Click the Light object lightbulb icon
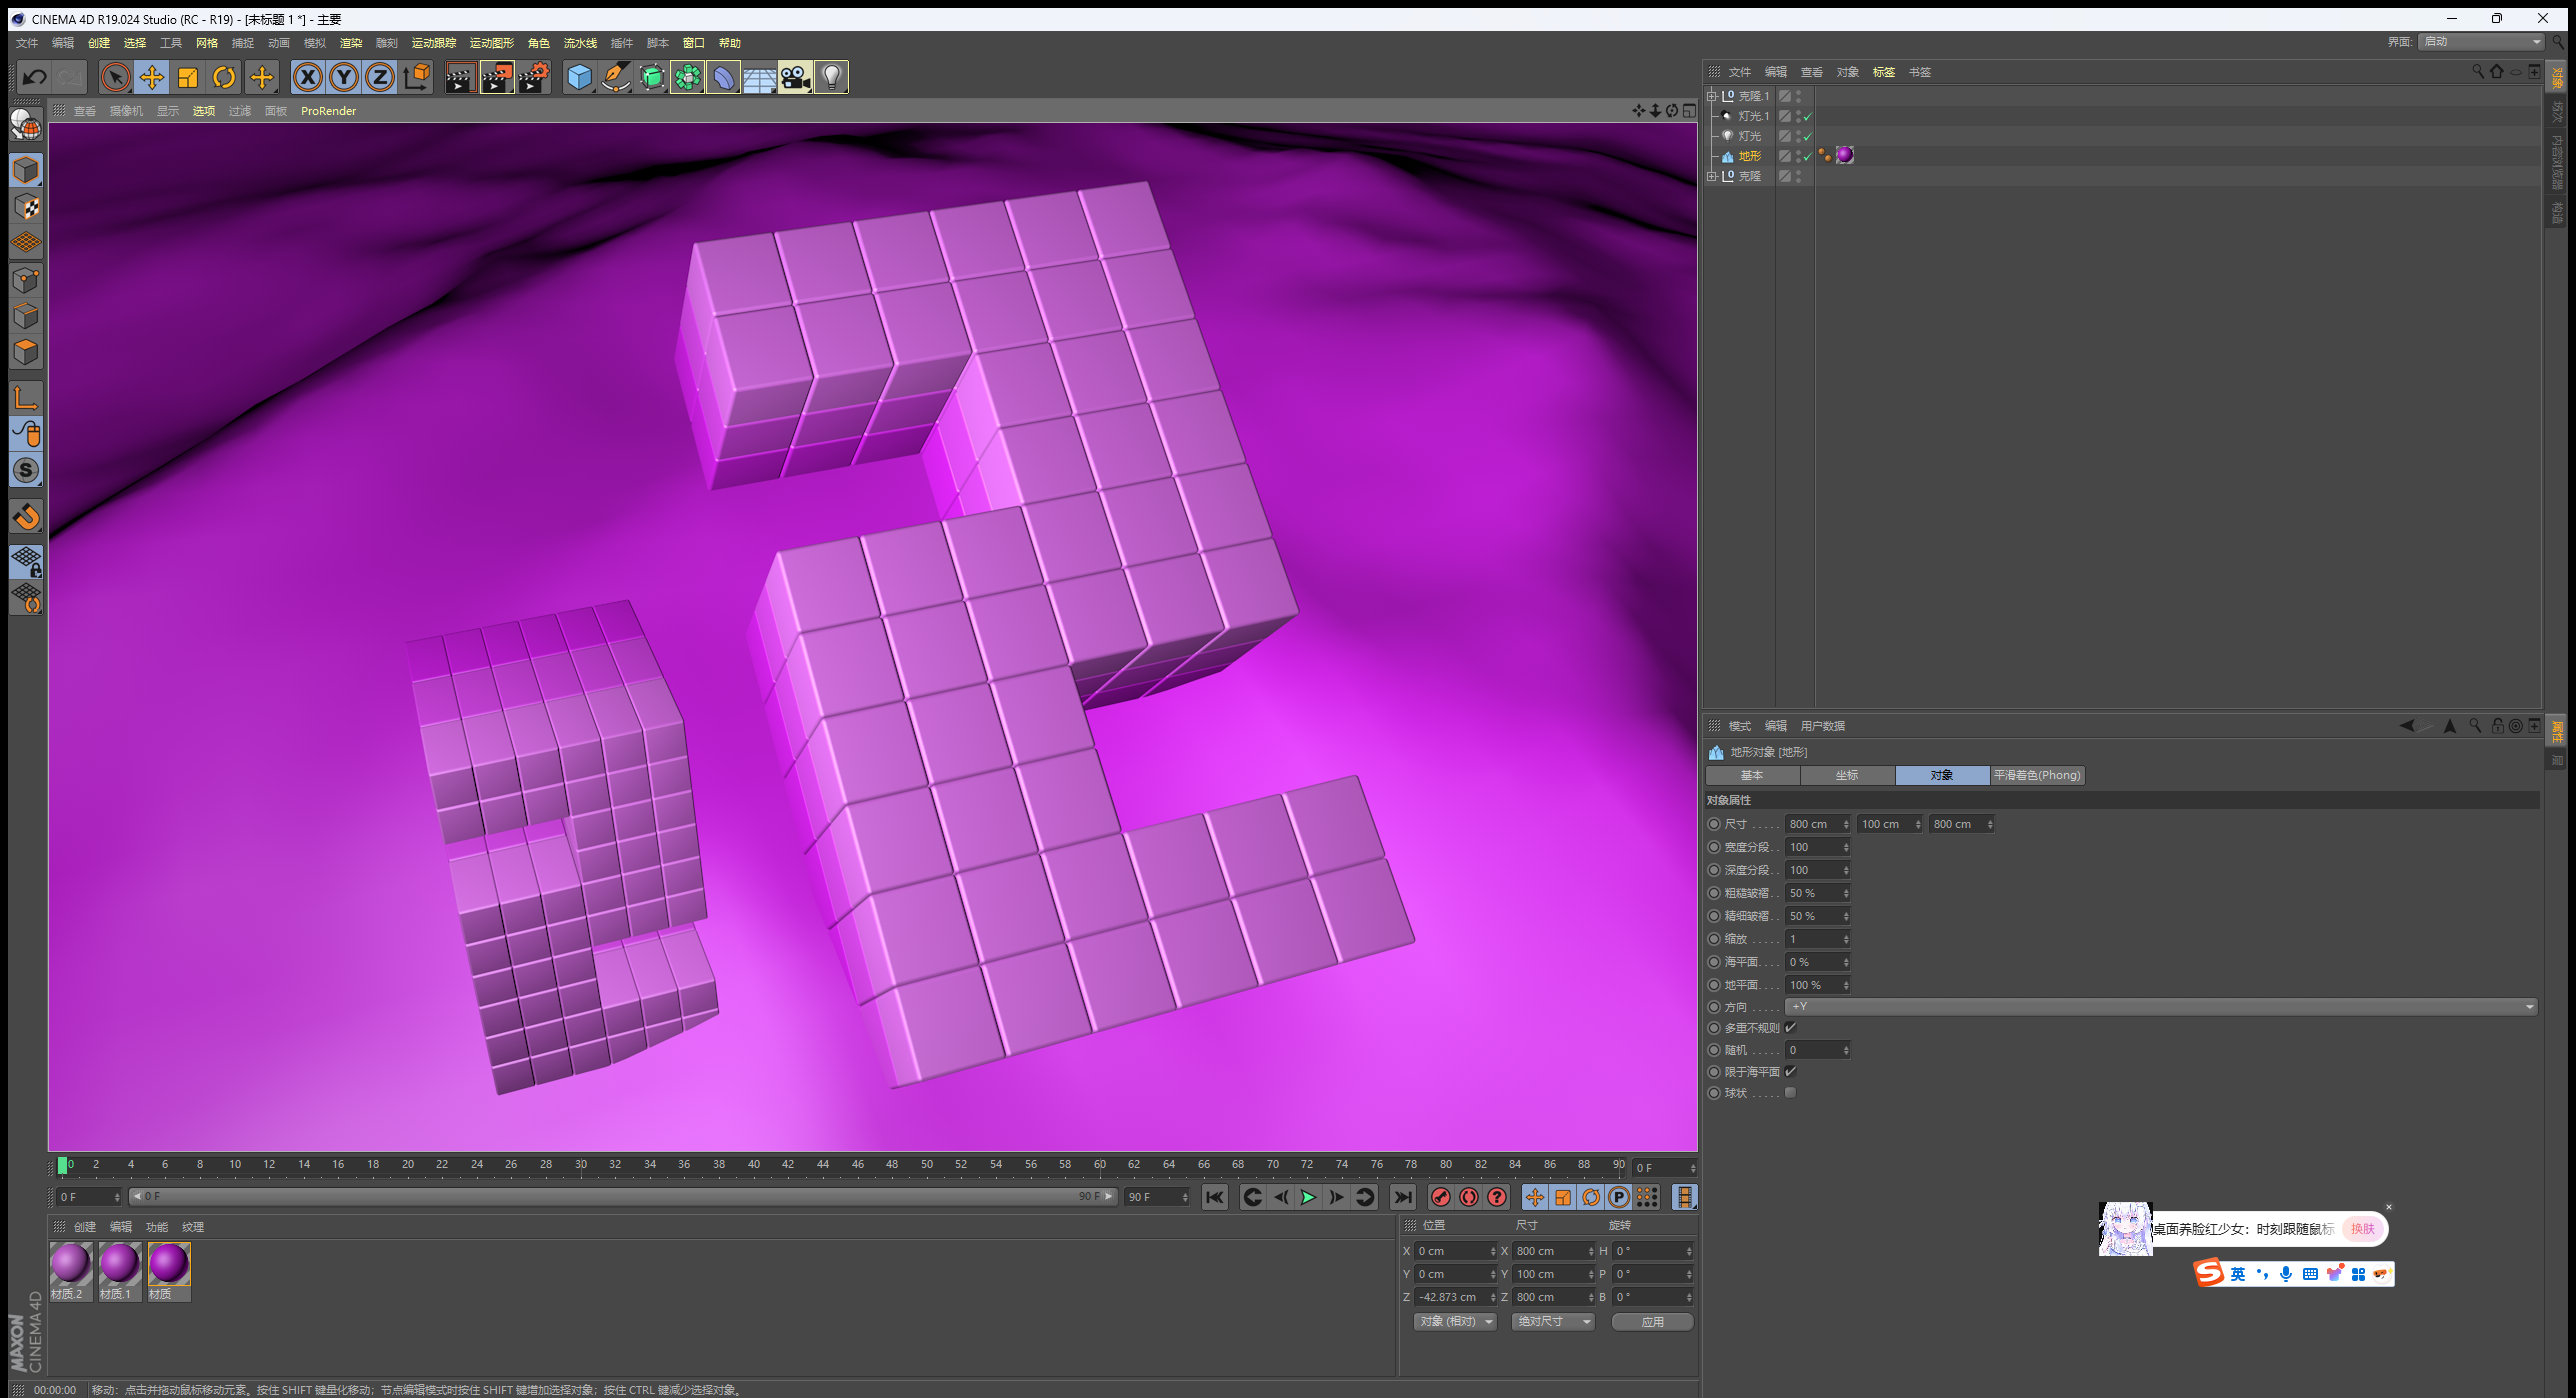The width and height of the screenshot is (2576, 1398). (831, 77)
